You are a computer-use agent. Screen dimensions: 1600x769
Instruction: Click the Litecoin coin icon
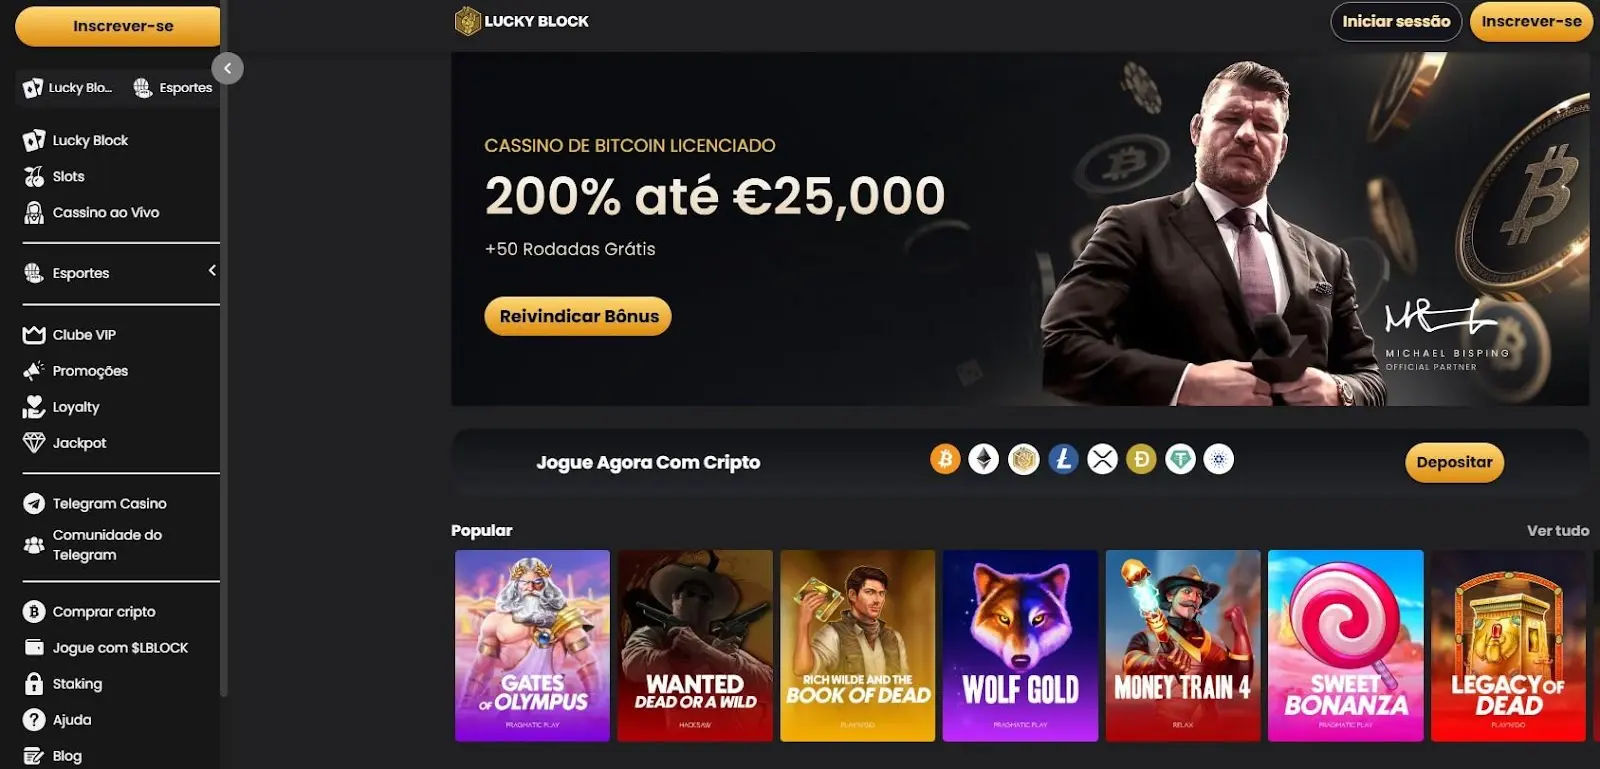tap(1063, 460)
